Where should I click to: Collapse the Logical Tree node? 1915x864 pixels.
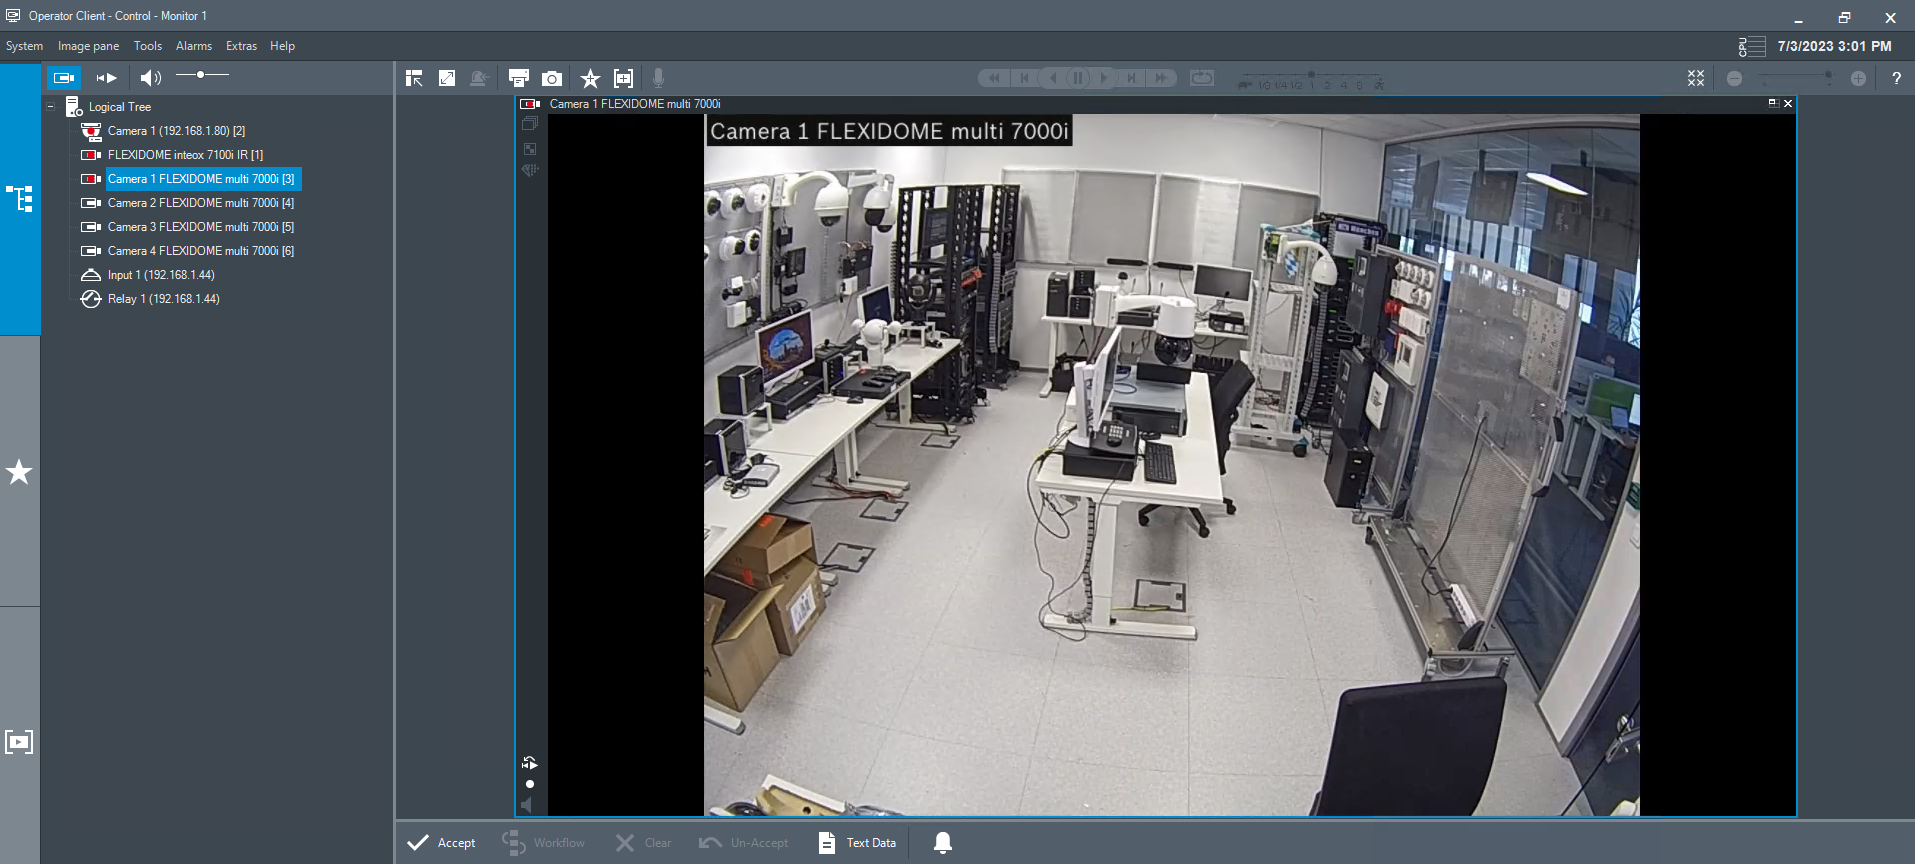51,107
